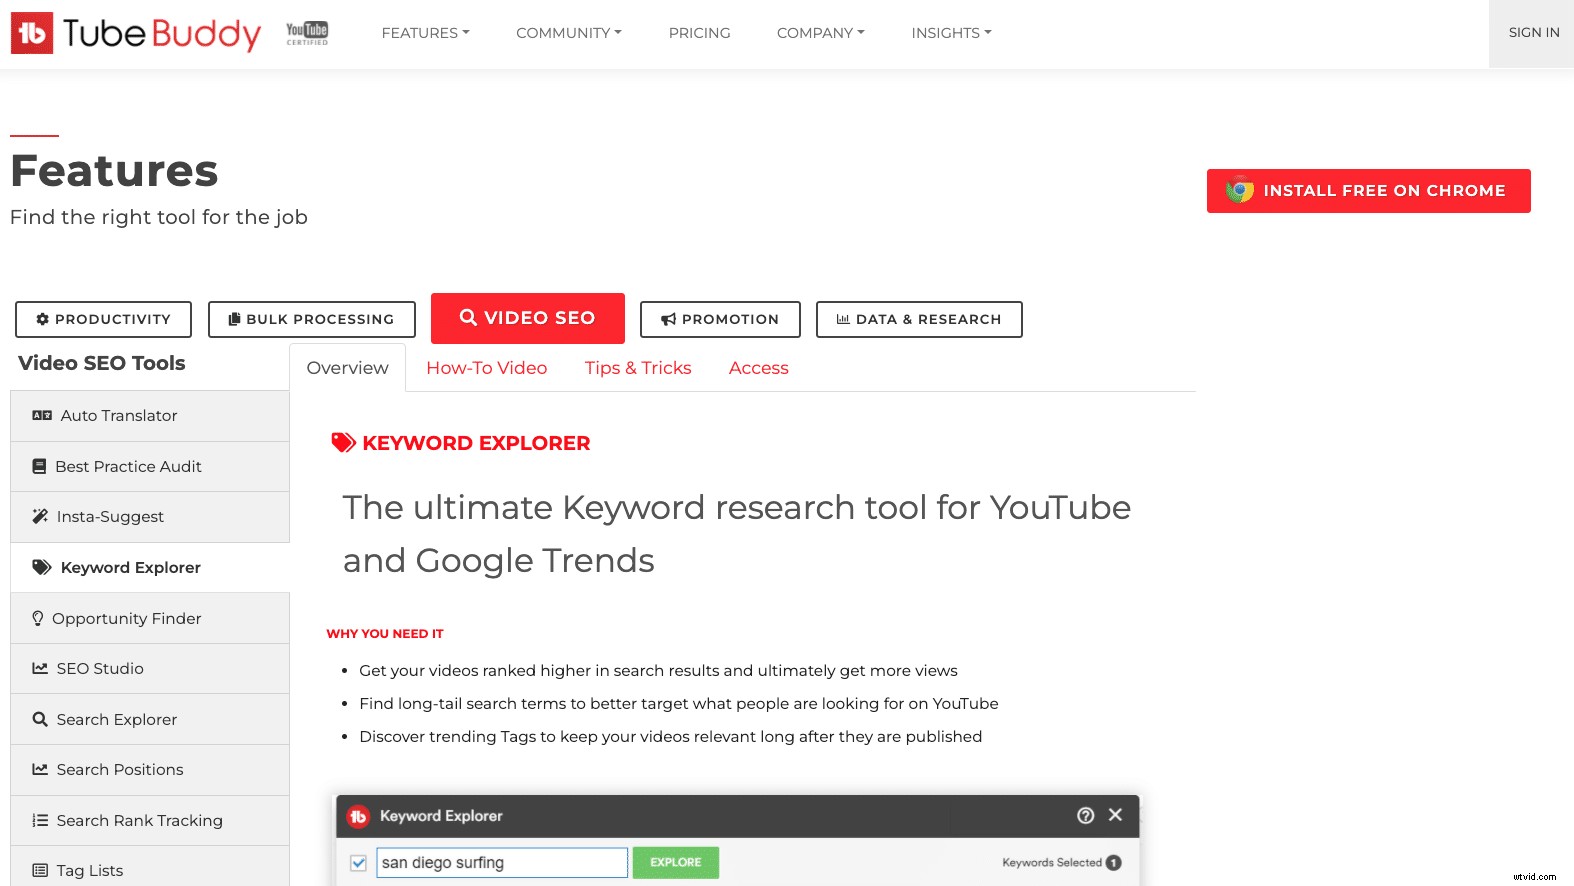The height and width of the screenshot is (886, 1574).
Task: Click the ultimate Keyword research tool headline
Action: (x=737, y=534)
